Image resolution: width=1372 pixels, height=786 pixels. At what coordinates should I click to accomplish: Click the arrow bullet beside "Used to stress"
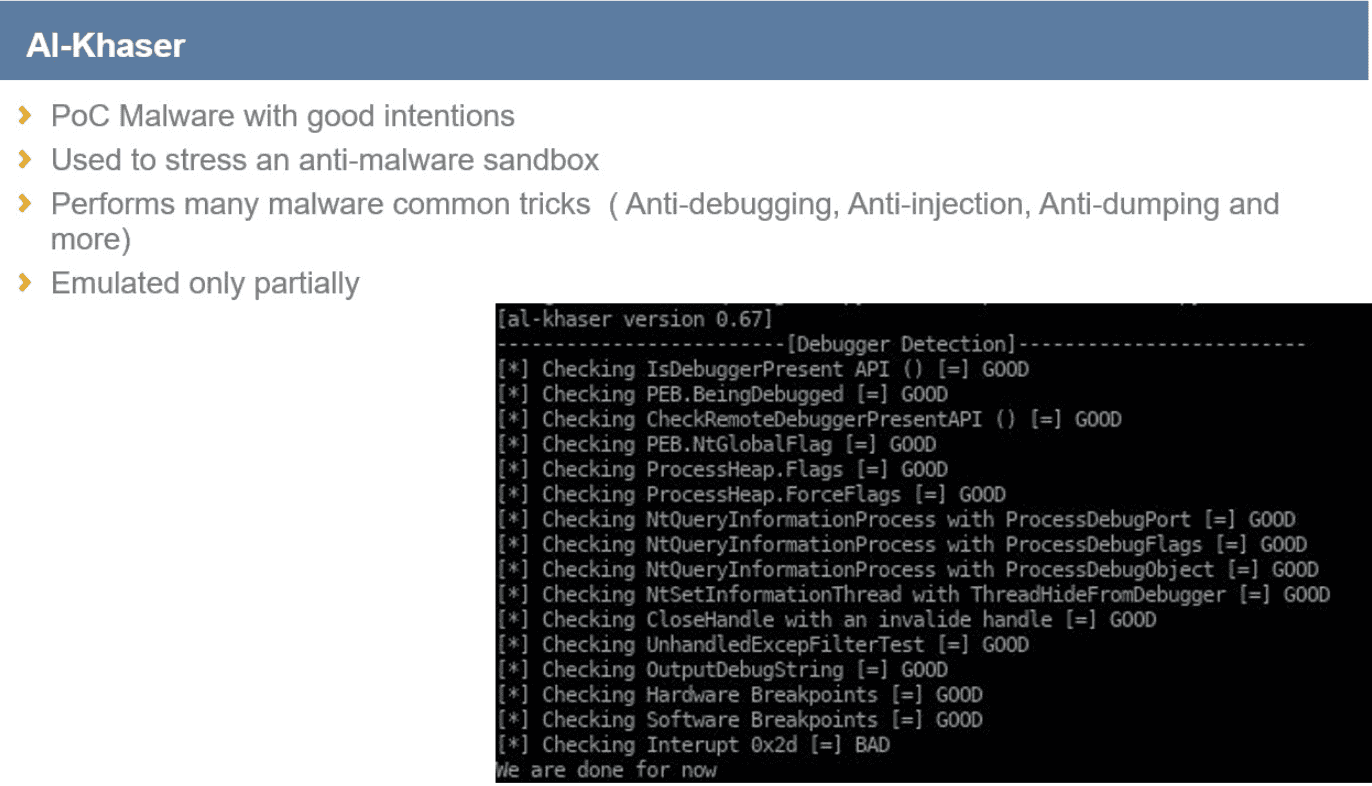pos(25,160)
